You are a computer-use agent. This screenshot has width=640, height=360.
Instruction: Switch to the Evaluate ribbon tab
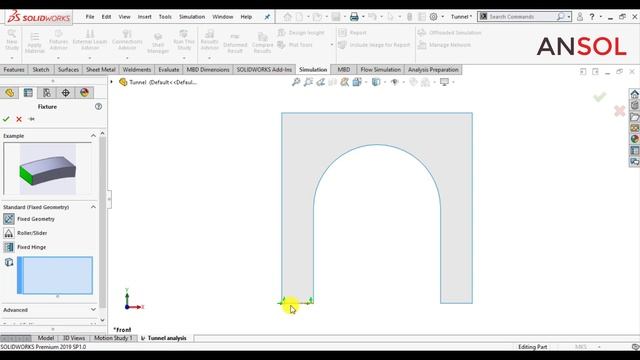[169, 70]
